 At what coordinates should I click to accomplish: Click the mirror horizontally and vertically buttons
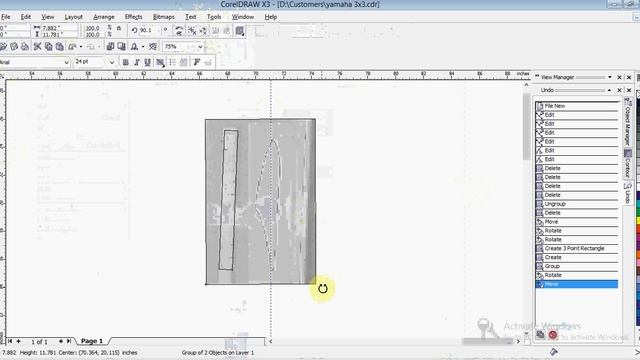[179, 31]
